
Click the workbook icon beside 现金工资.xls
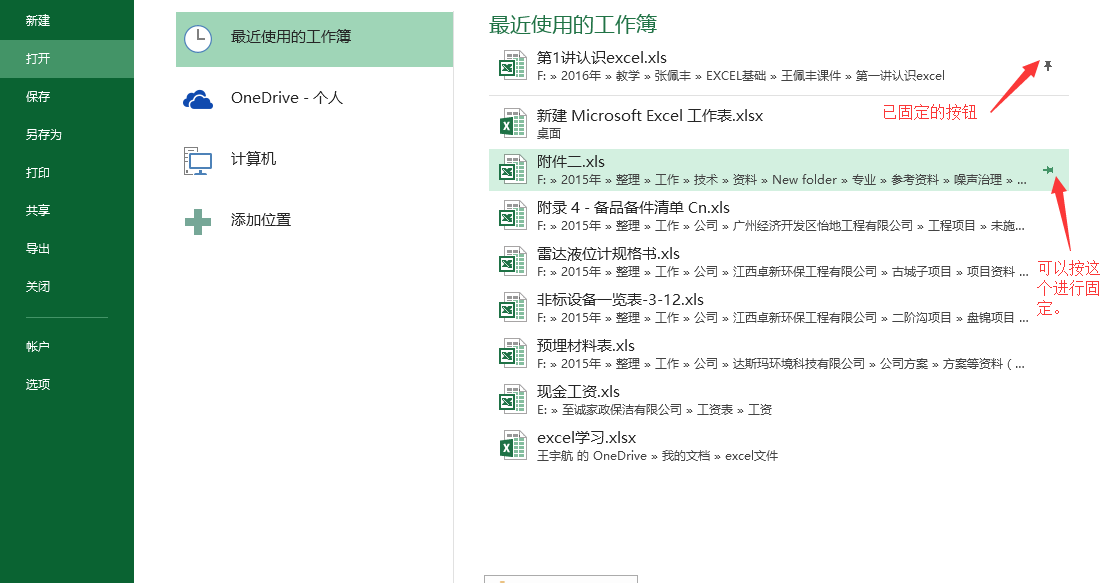click(x=513, y=399)
